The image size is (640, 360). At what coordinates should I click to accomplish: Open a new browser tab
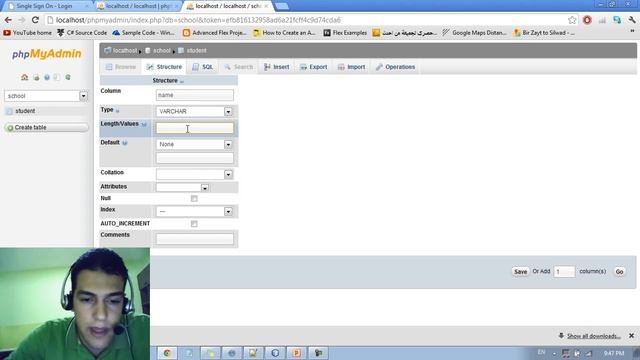(x=282, y=6)
